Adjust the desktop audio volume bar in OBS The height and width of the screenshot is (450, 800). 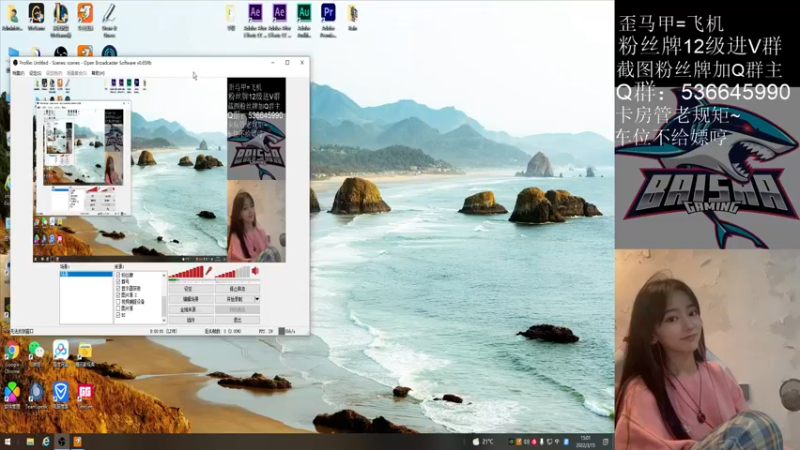[x=233, y=272]
